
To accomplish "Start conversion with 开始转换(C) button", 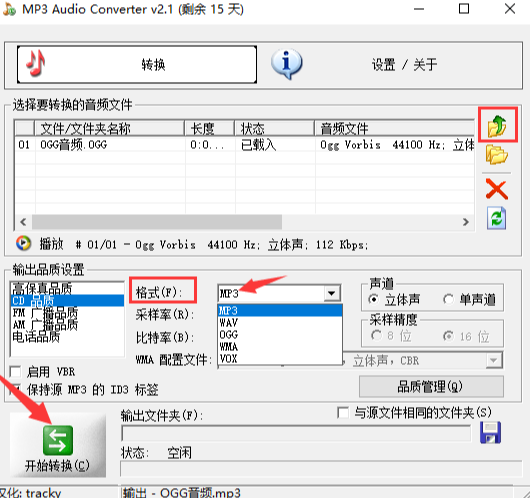I will (x=58, y=446).
